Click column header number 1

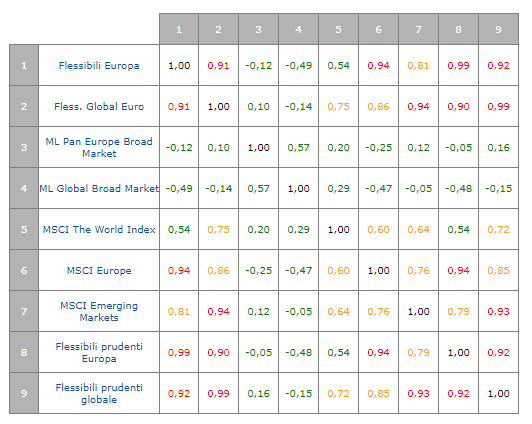[x=179, y=30]
